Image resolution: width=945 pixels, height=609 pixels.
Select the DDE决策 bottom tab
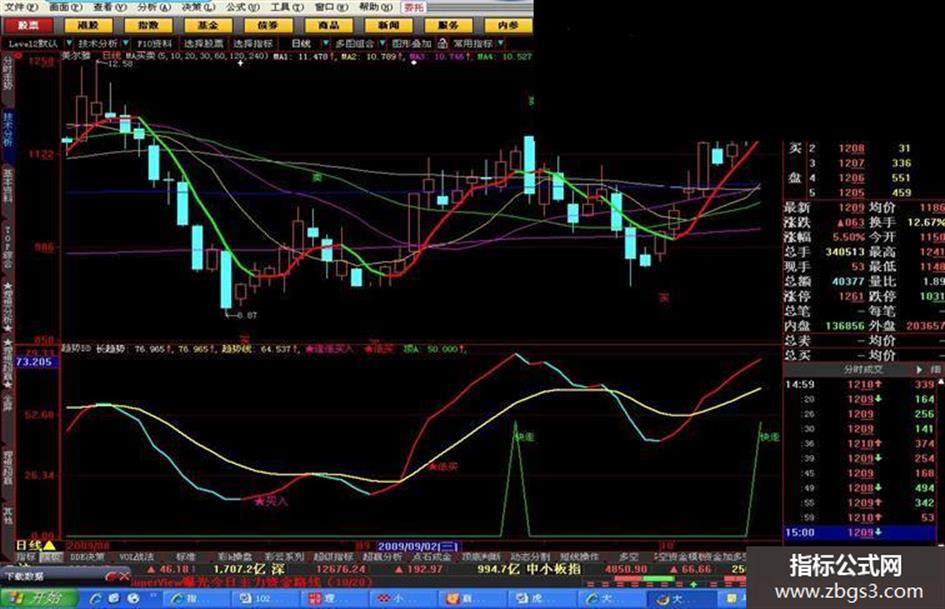coord(87,557)
